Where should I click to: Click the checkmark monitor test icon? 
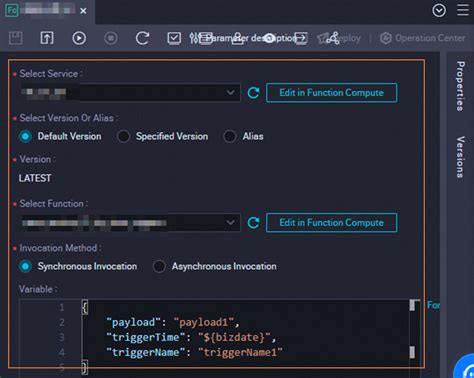(x=174, y=38)
